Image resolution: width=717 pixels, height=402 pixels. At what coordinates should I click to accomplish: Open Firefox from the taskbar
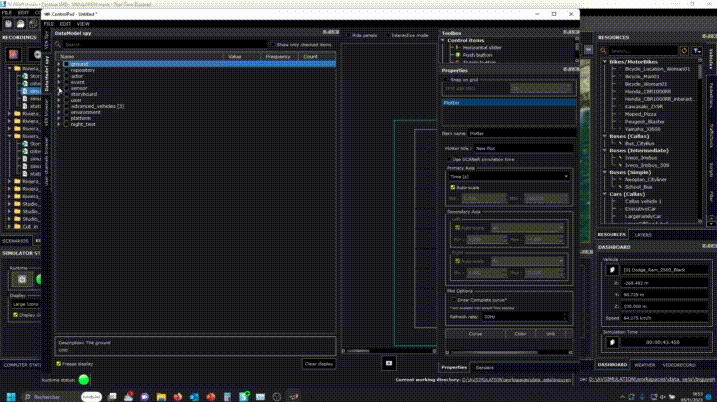coord(177,397)
